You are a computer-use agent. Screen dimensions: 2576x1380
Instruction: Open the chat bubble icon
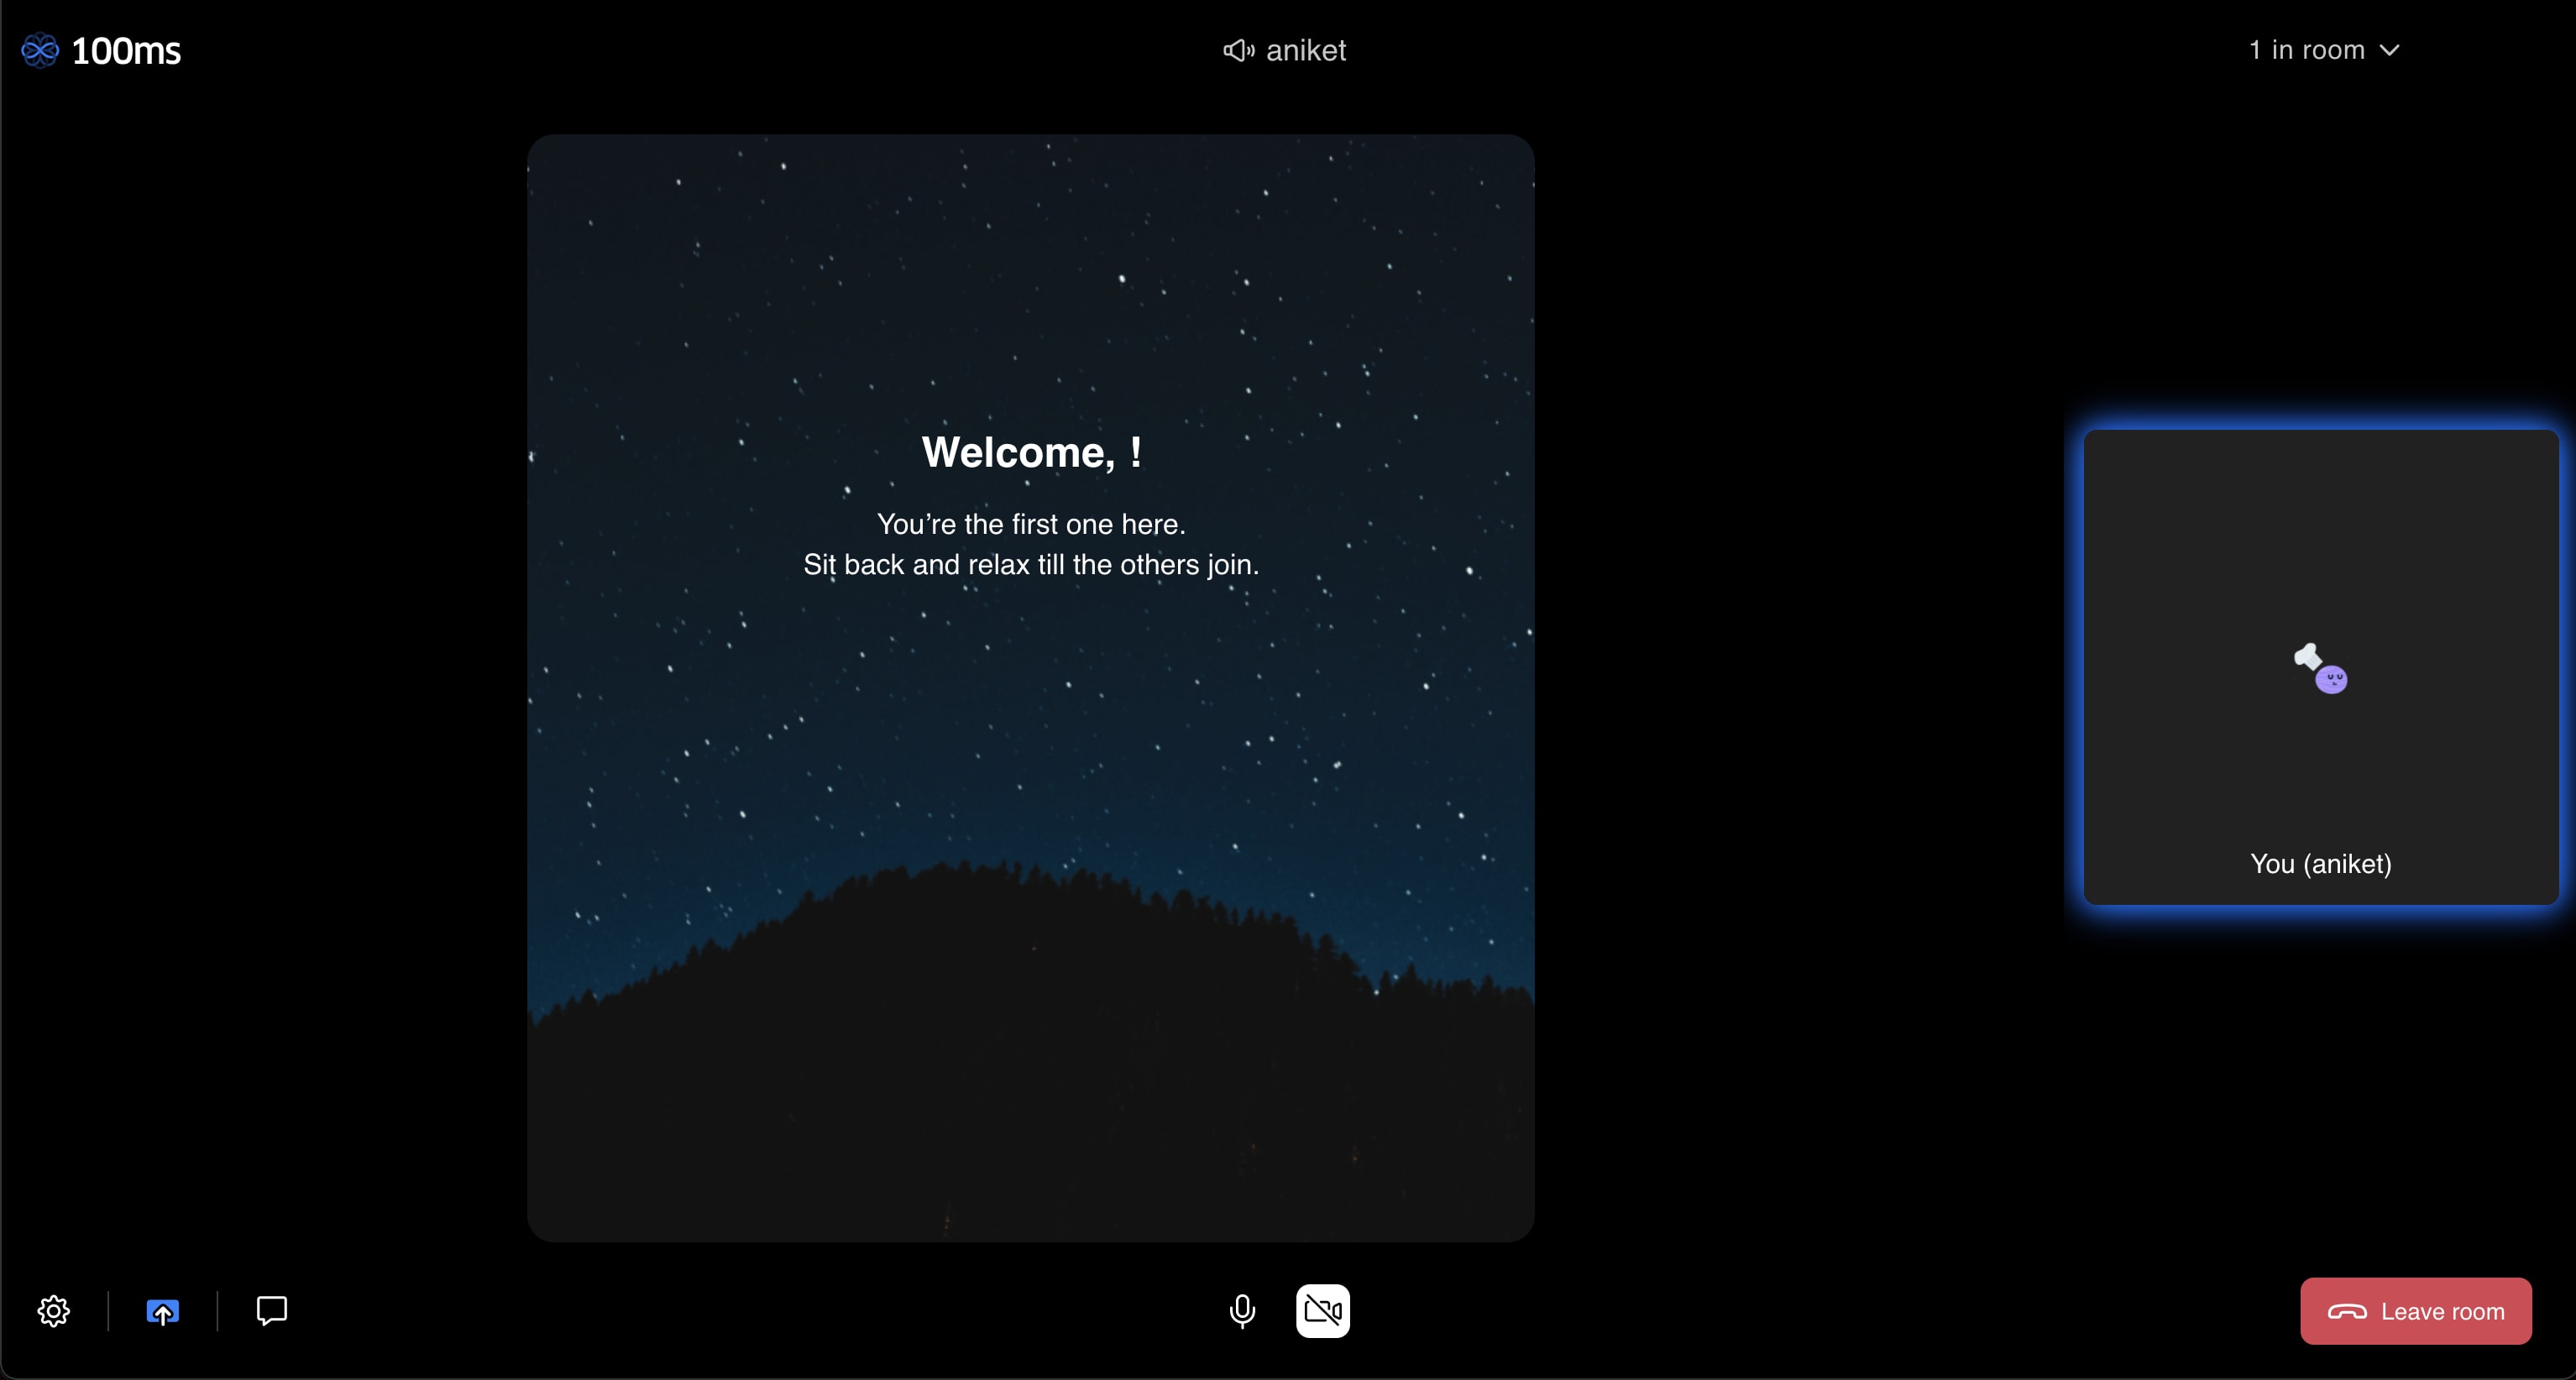(271, 1310)
